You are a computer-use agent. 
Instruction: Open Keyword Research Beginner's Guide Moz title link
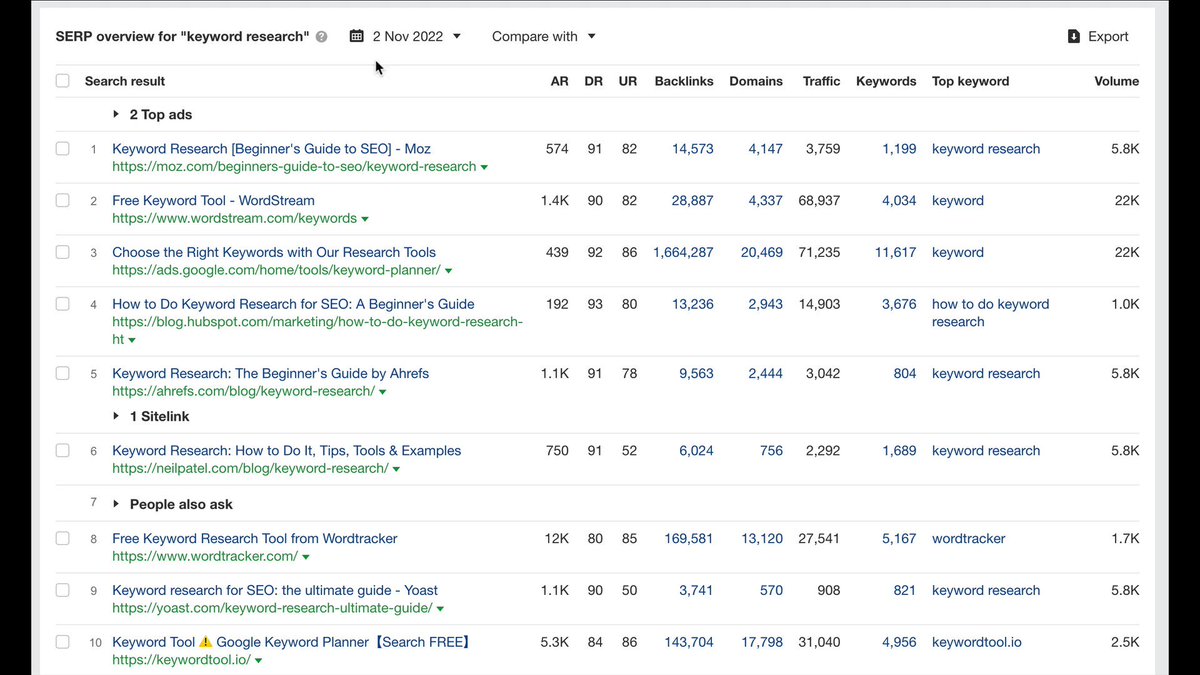coord(272,149)
